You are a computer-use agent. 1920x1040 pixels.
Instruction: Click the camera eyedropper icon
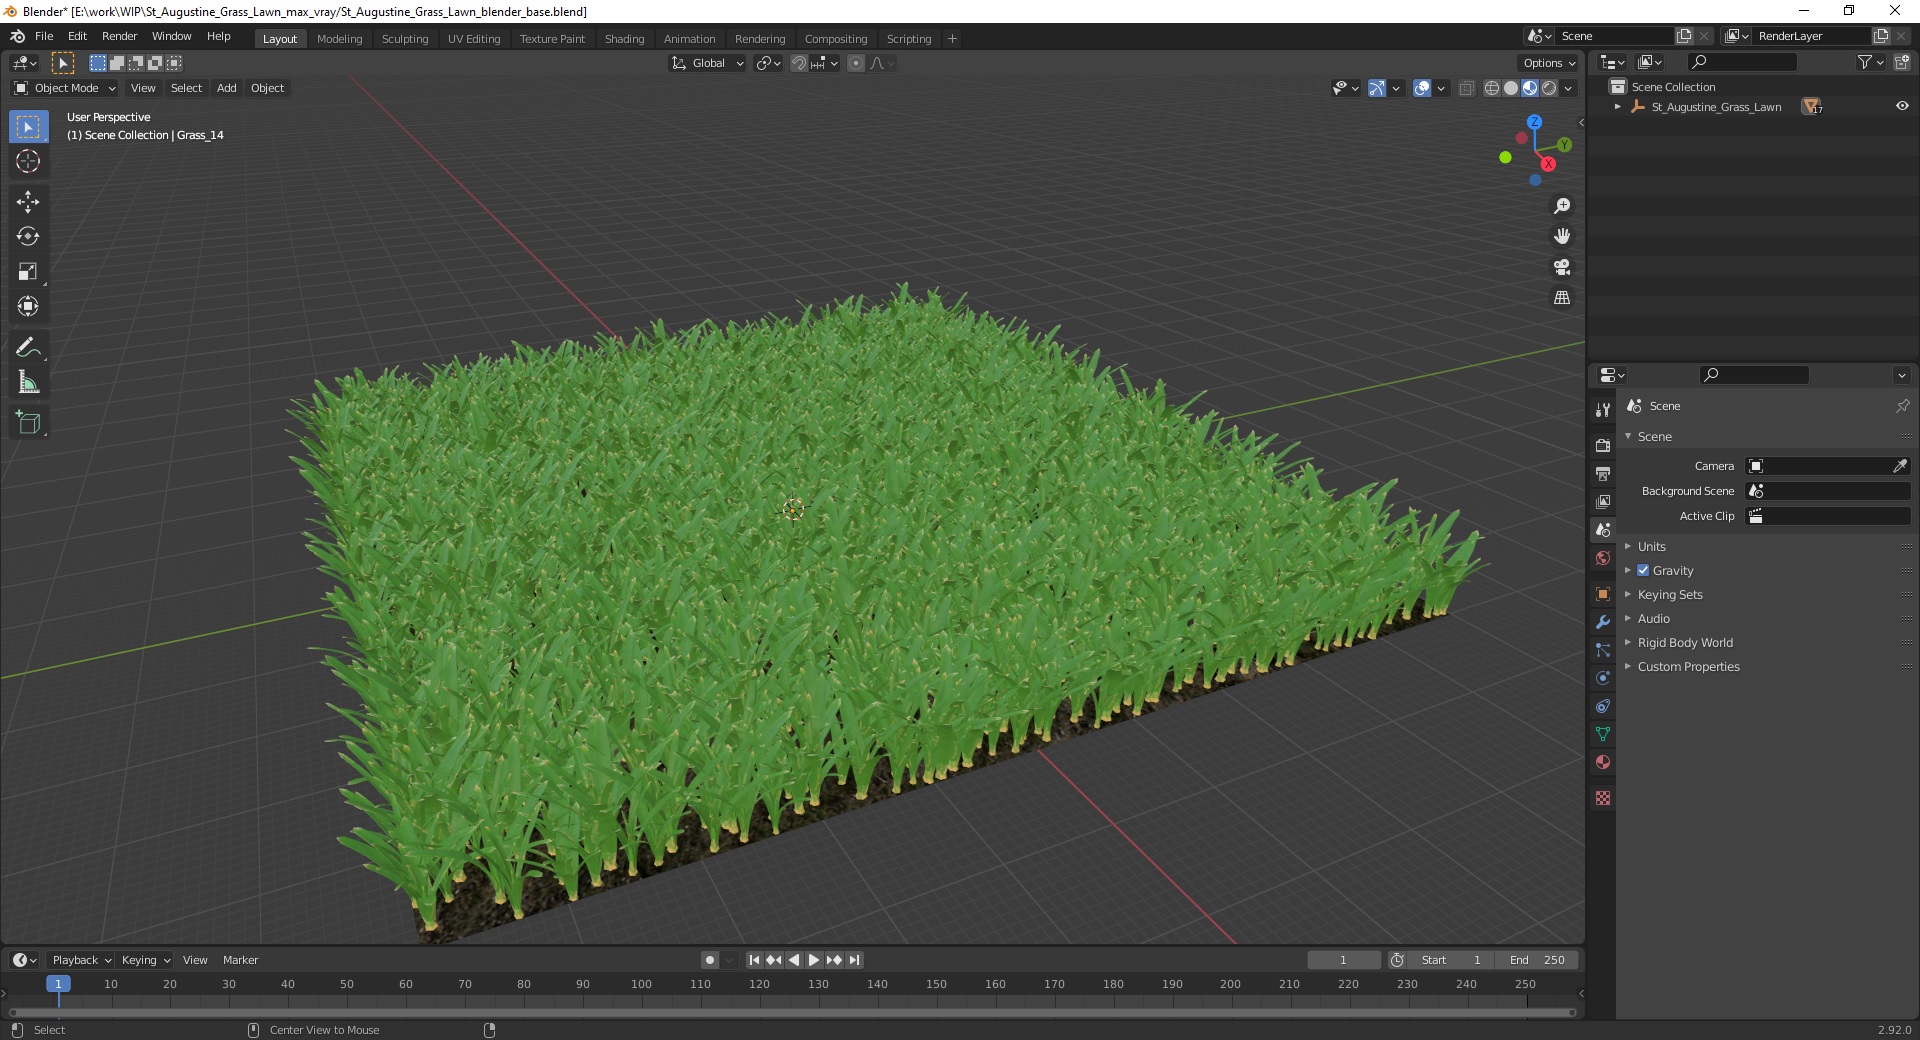[1900, 466]
